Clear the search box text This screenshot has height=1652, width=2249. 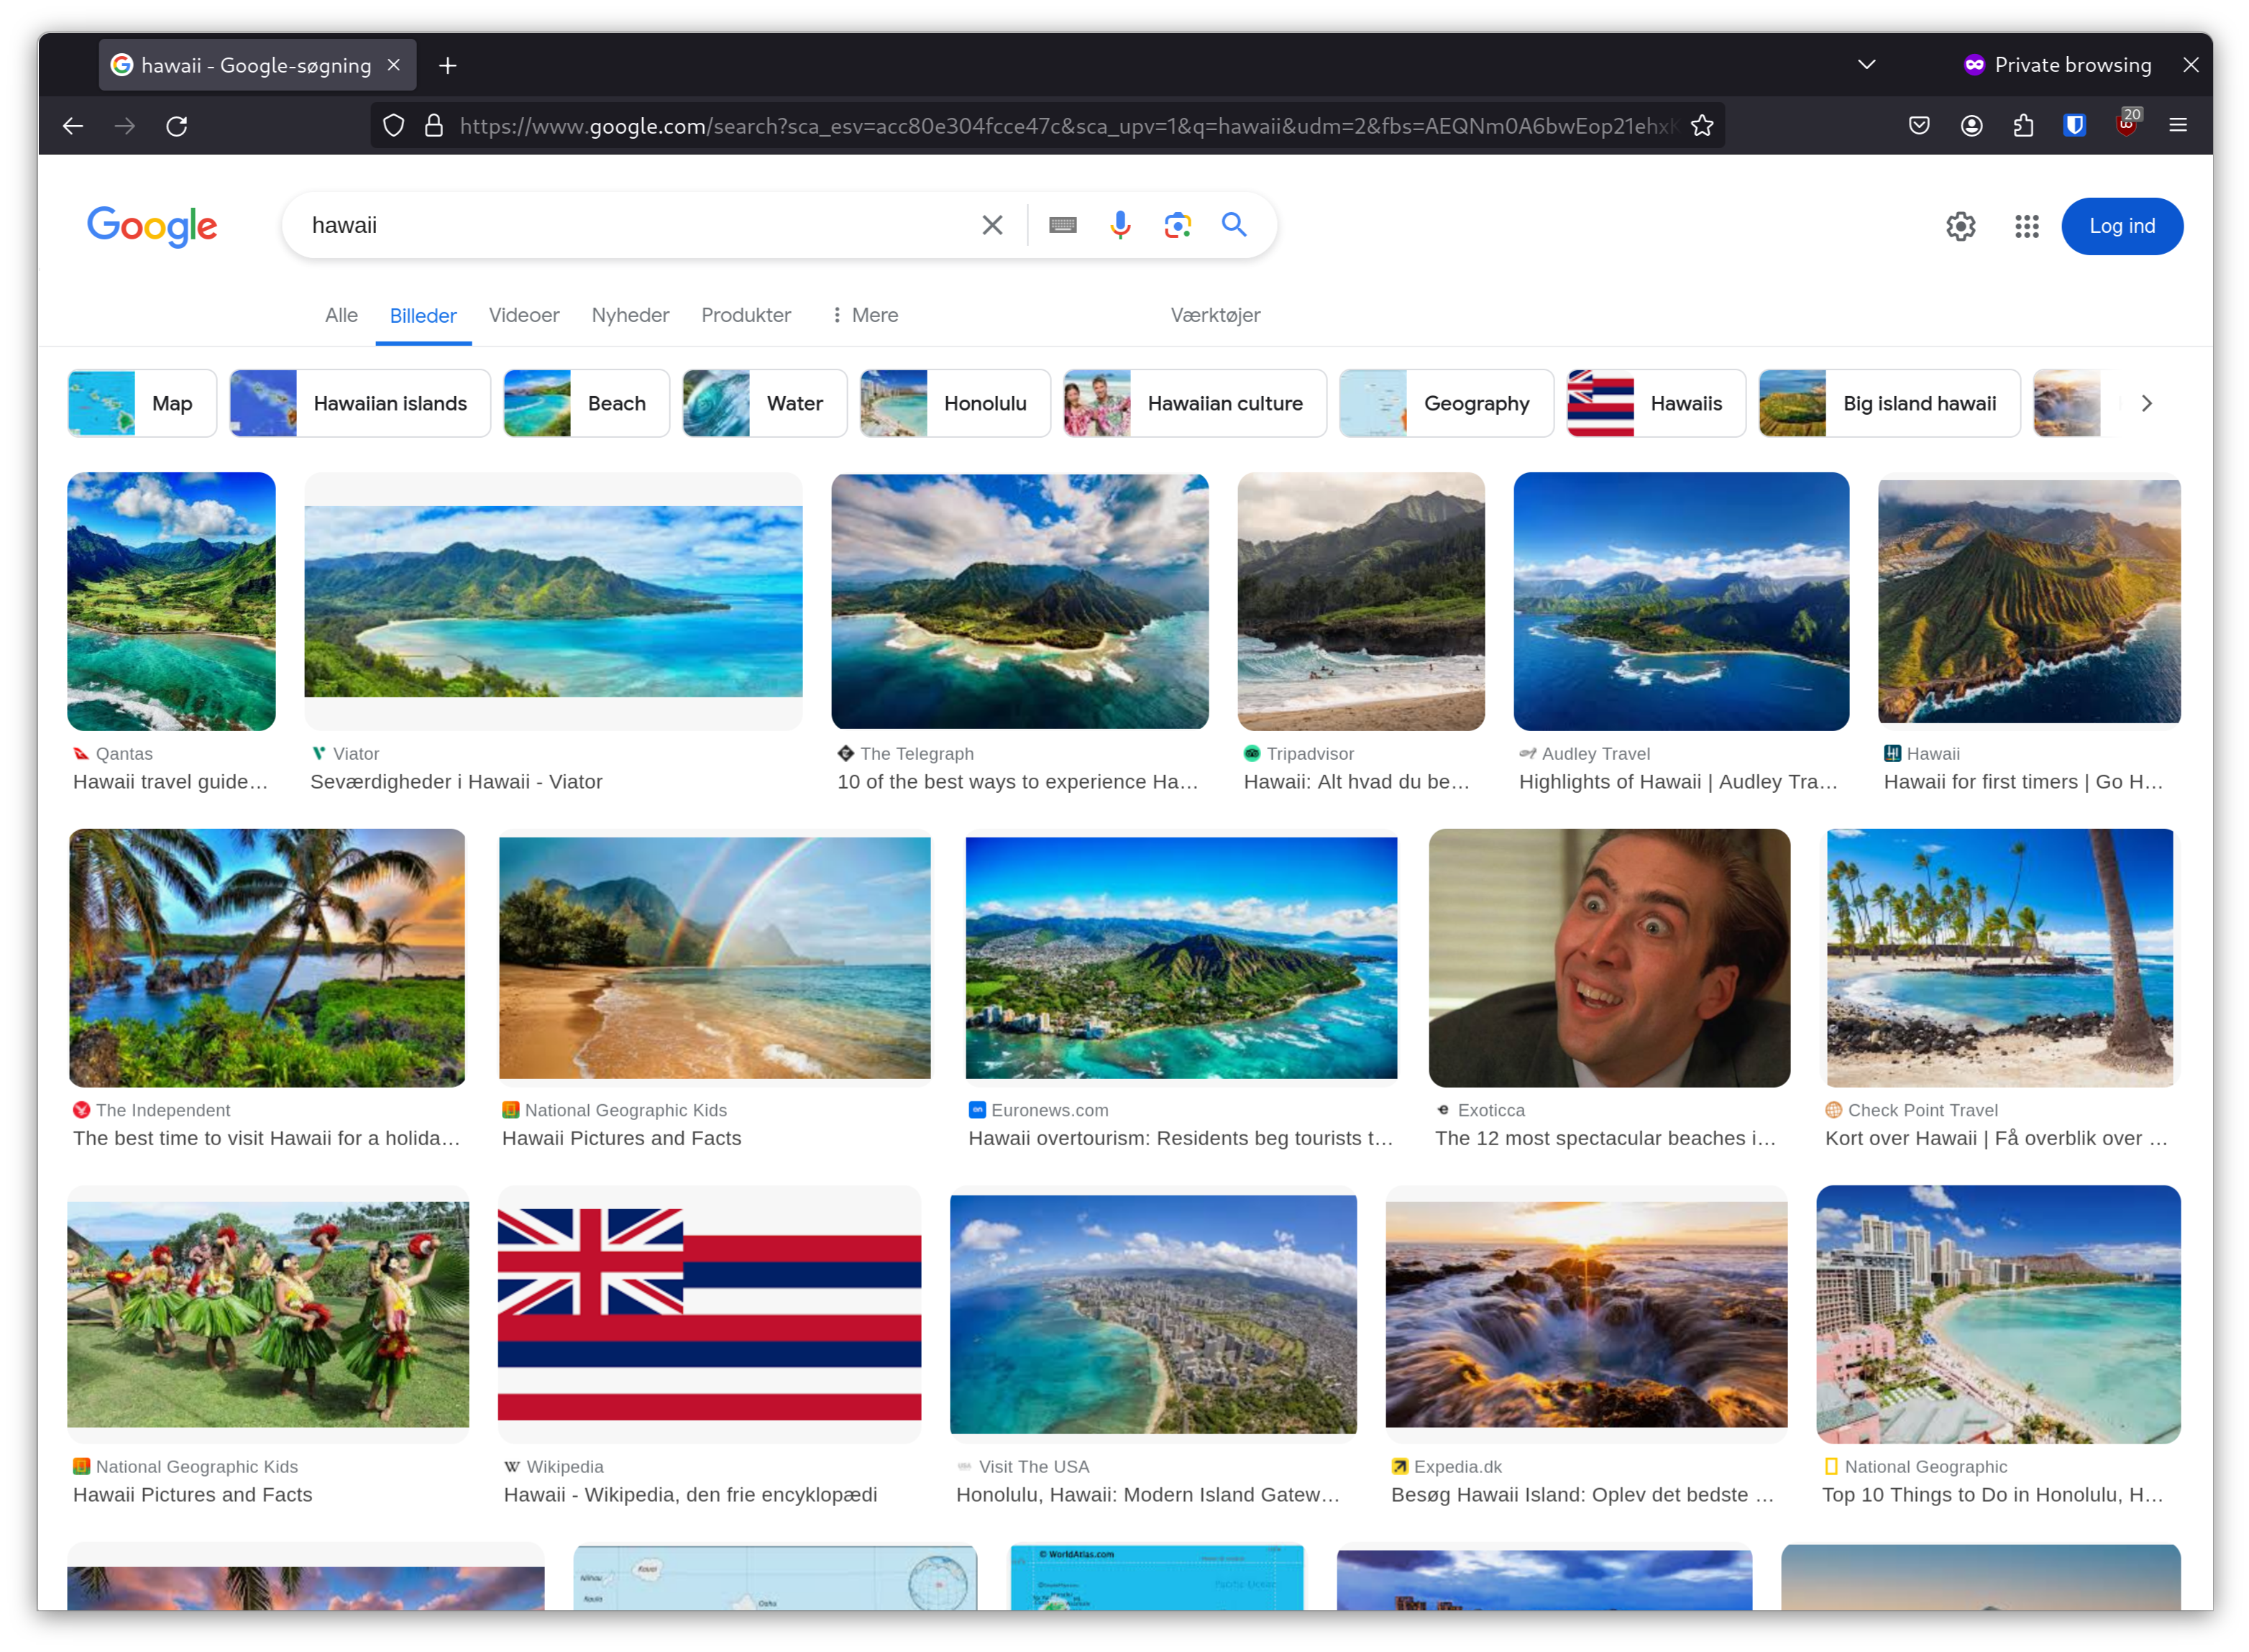pyautogui.click(x=992, y=225)
